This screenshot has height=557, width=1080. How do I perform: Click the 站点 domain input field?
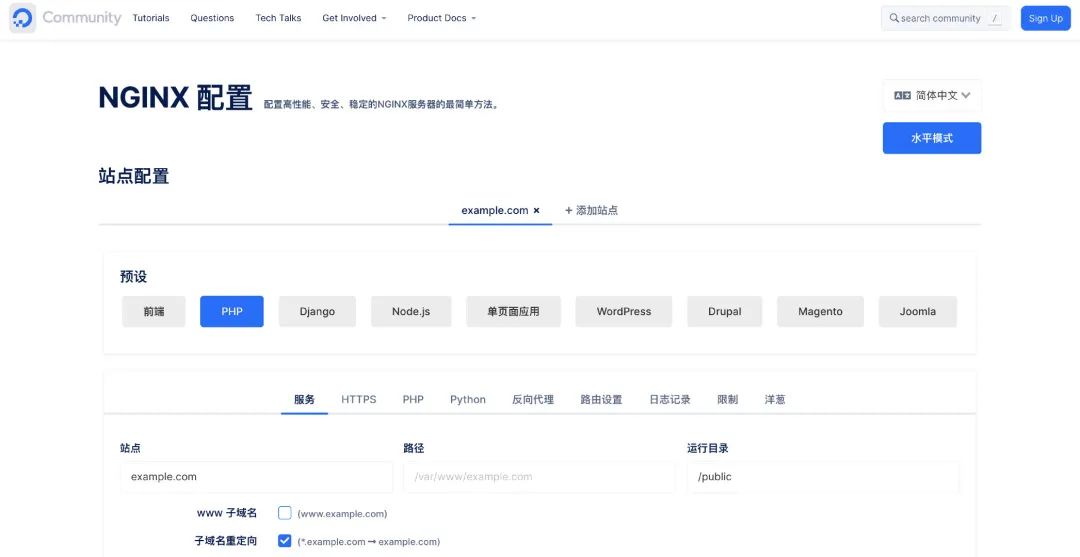click(256, 476)
